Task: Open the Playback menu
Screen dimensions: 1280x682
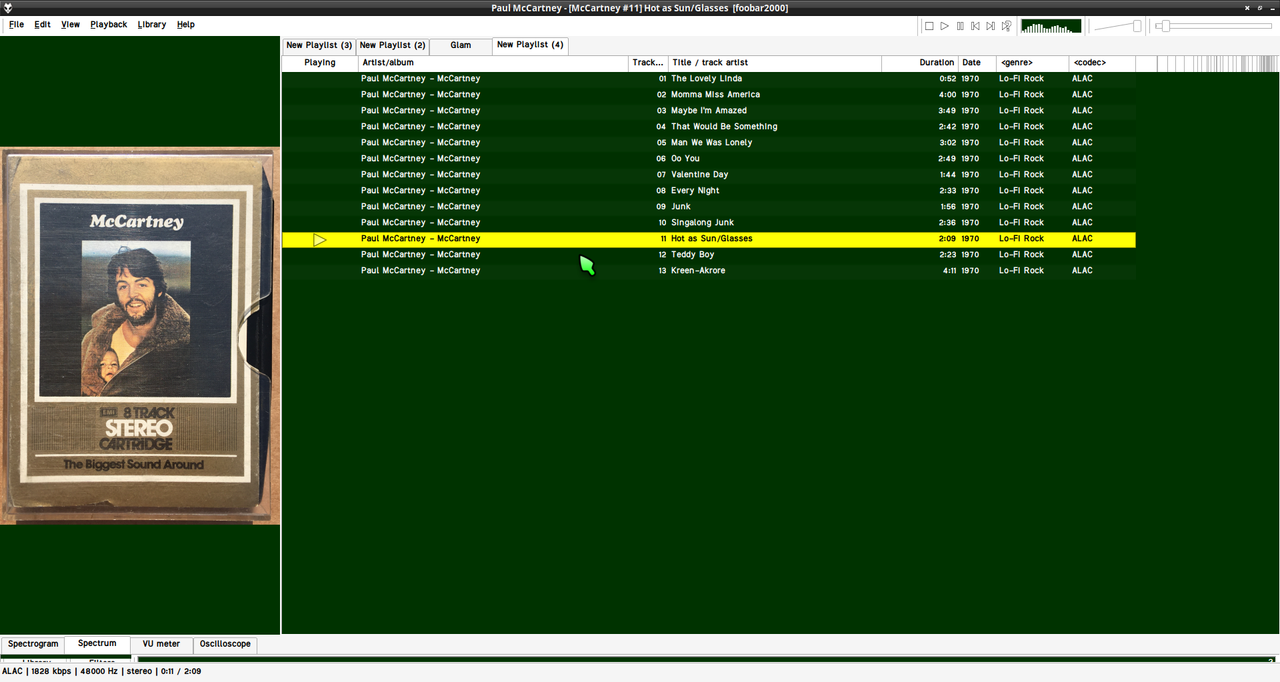Action: pos(109,24)
